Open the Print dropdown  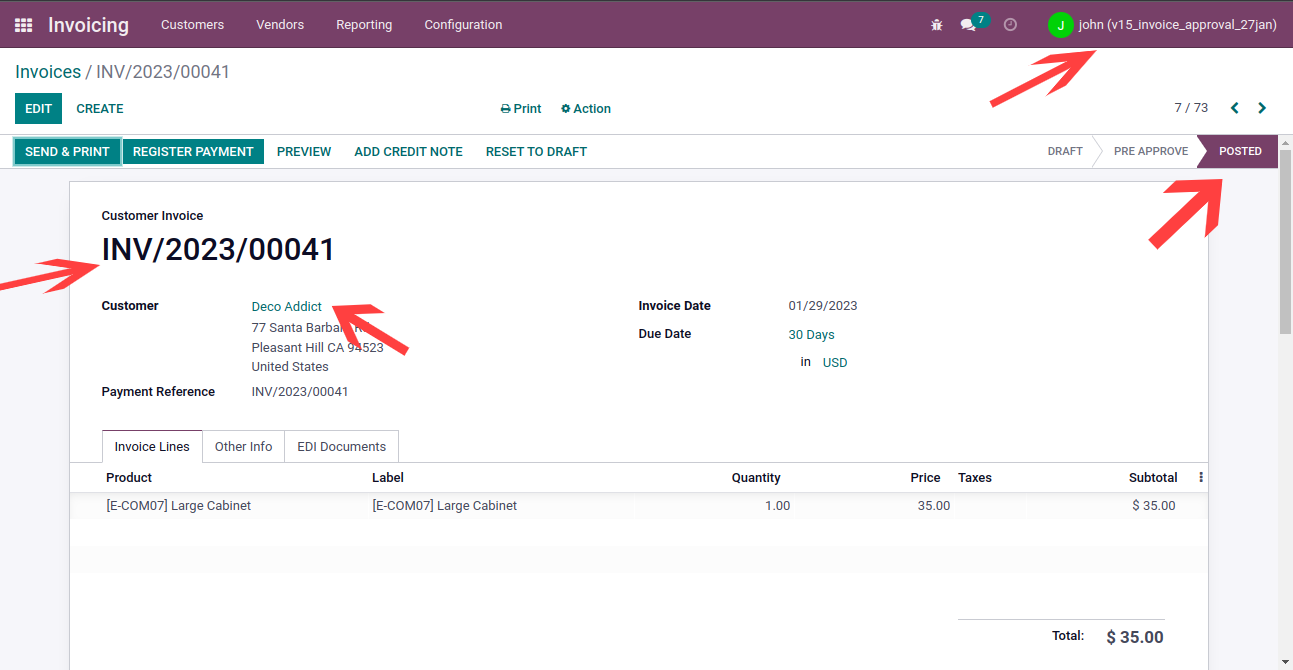(521, 109)
